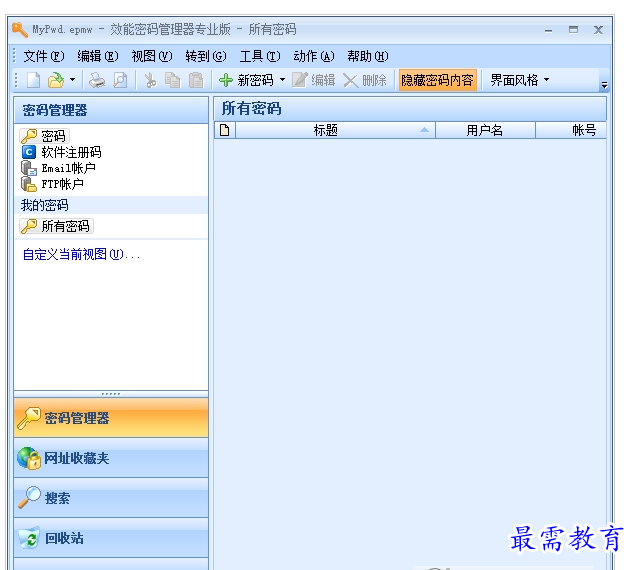Image resolution: width=632 pixels, height=570 pixels.
Task: Minimize the MyPwd.epmw window
Action: [x=548, y=30]
